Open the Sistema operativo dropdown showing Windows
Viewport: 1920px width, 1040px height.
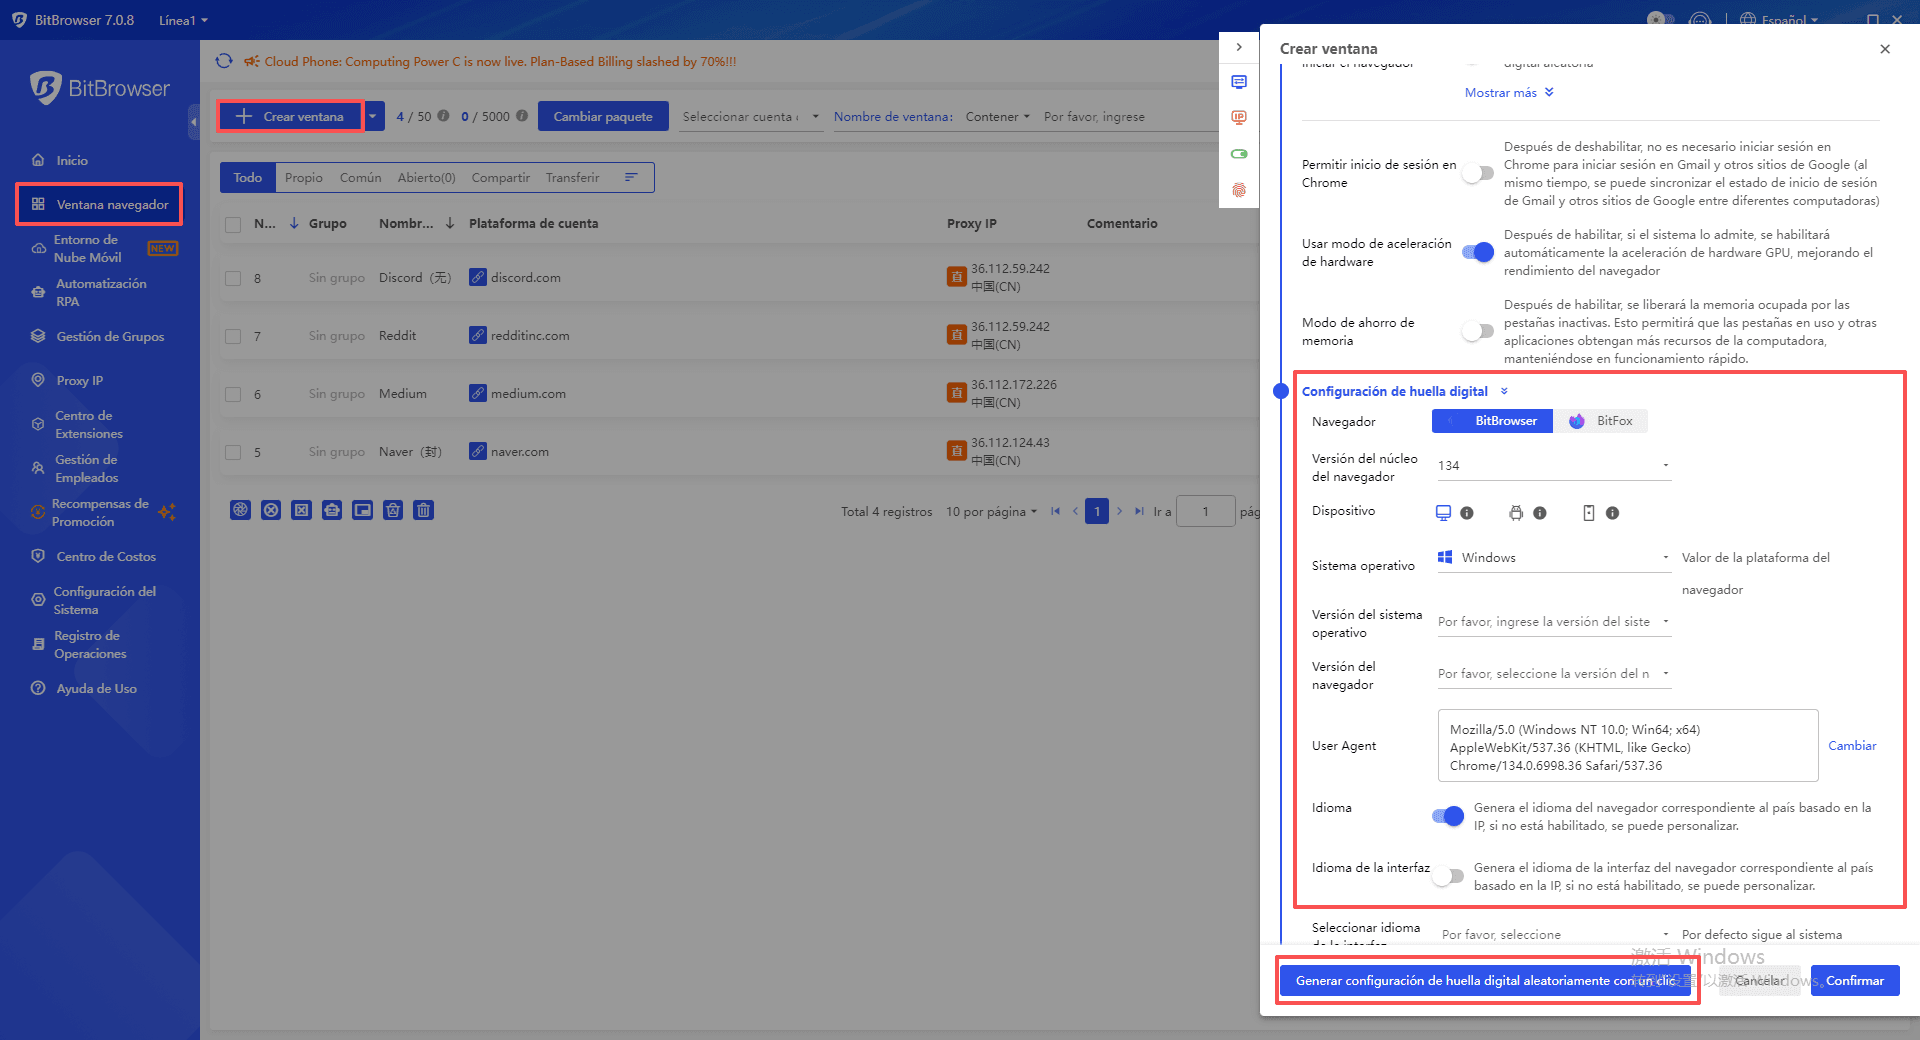click(1552, 557)
